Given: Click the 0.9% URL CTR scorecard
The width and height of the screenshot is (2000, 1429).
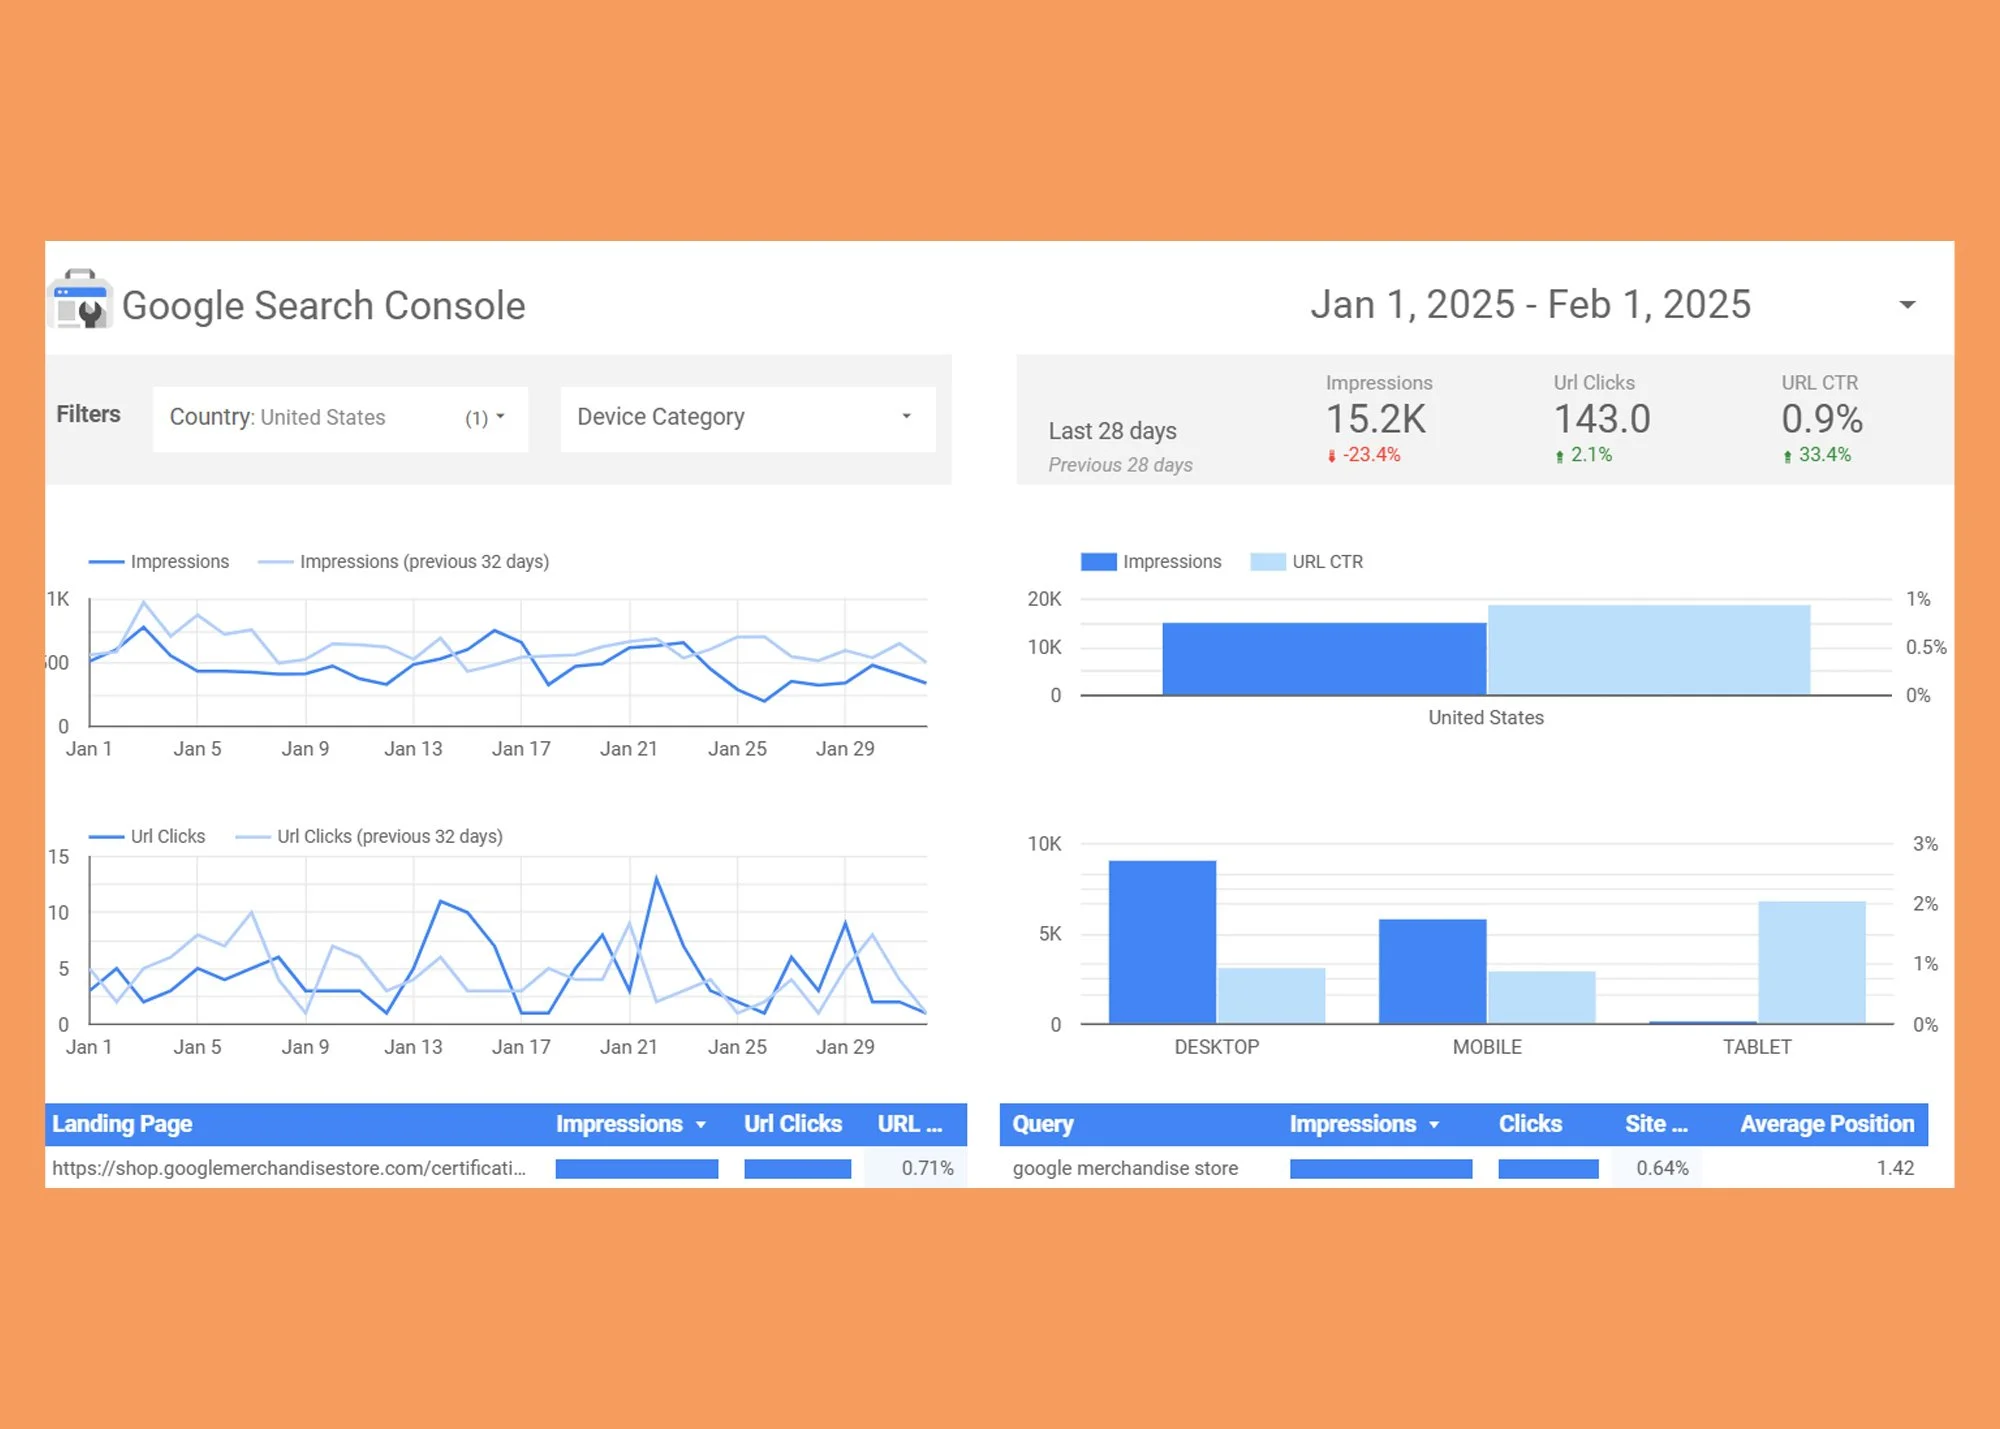Looking at the screenshot, I should [x=1821, y=419].
